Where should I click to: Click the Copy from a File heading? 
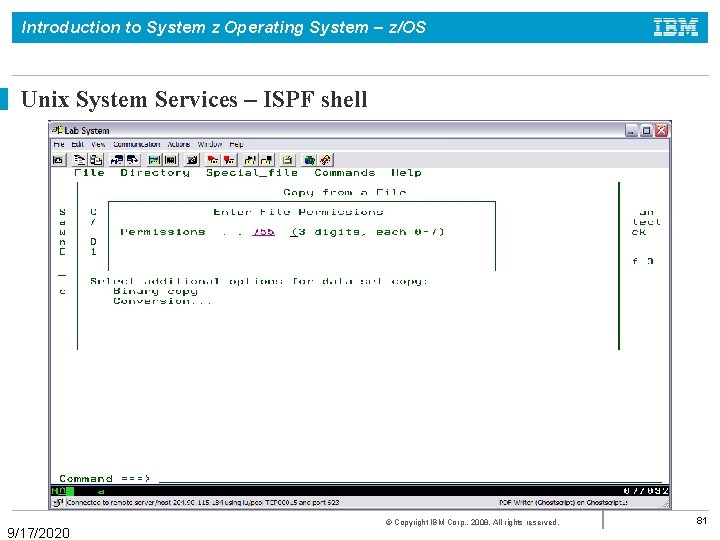coord(345,192)
